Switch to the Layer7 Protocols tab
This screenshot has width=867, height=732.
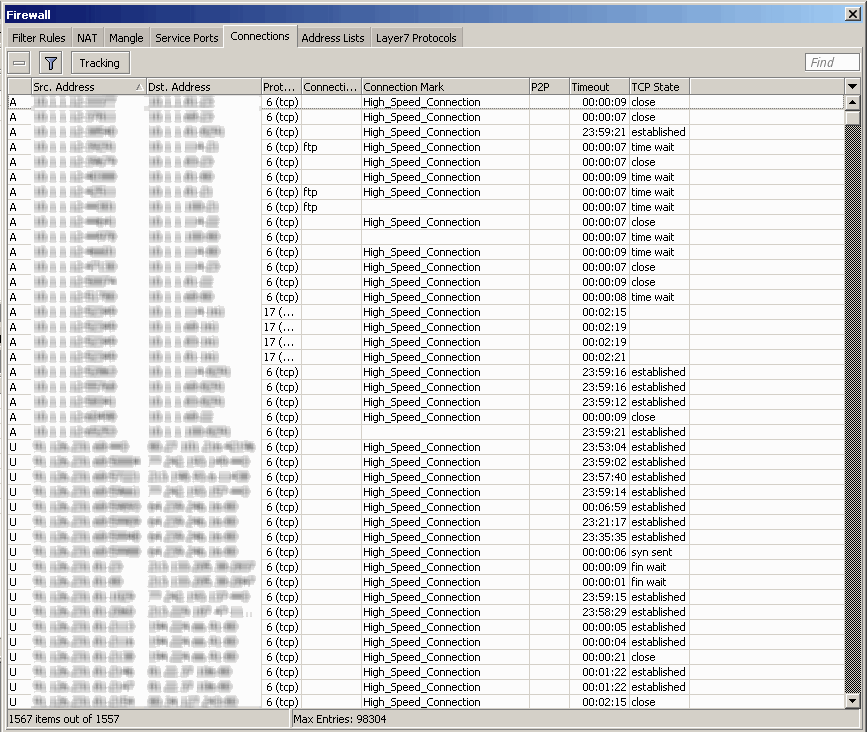pyautogui.click(x=414, y=37)
